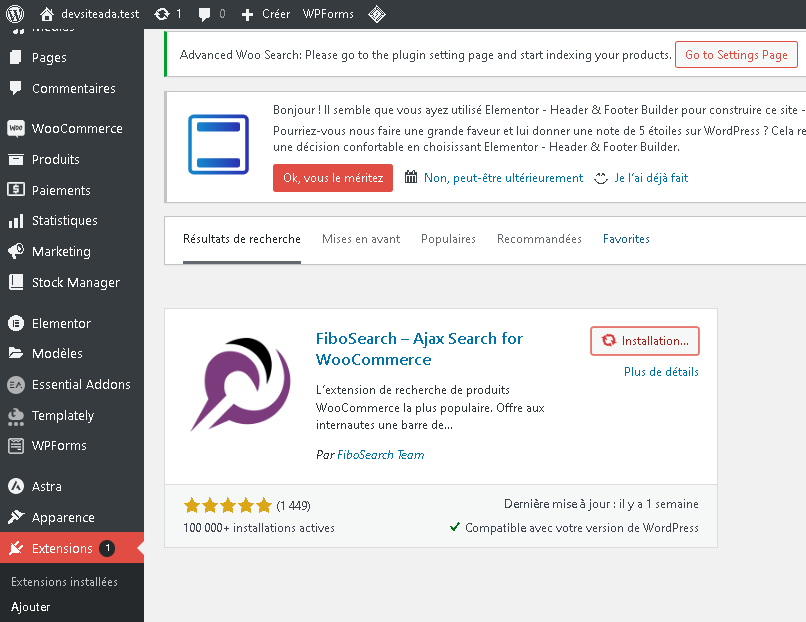
Task: Click the Go to Settings Page button
Action: tap(736, 54)
